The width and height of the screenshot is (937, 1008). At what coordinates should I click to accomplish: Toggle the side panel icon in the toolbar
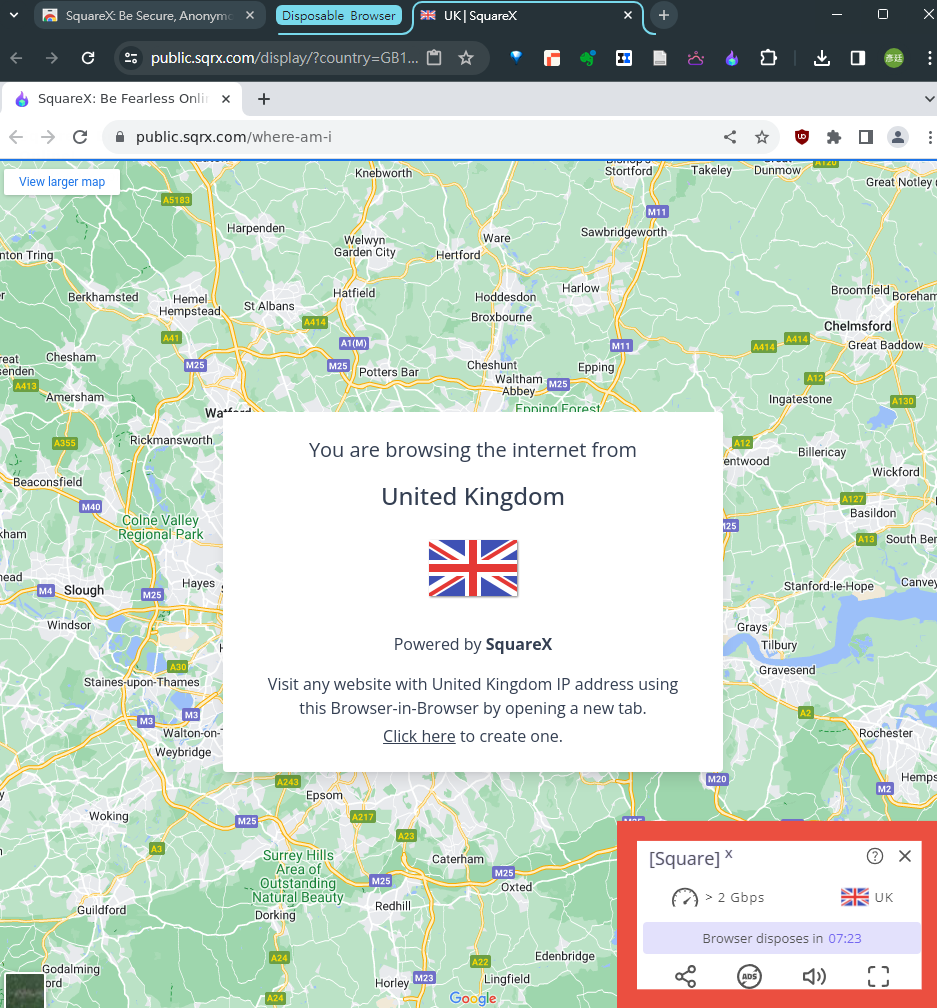pyautogui.click(x=858, y=58)
